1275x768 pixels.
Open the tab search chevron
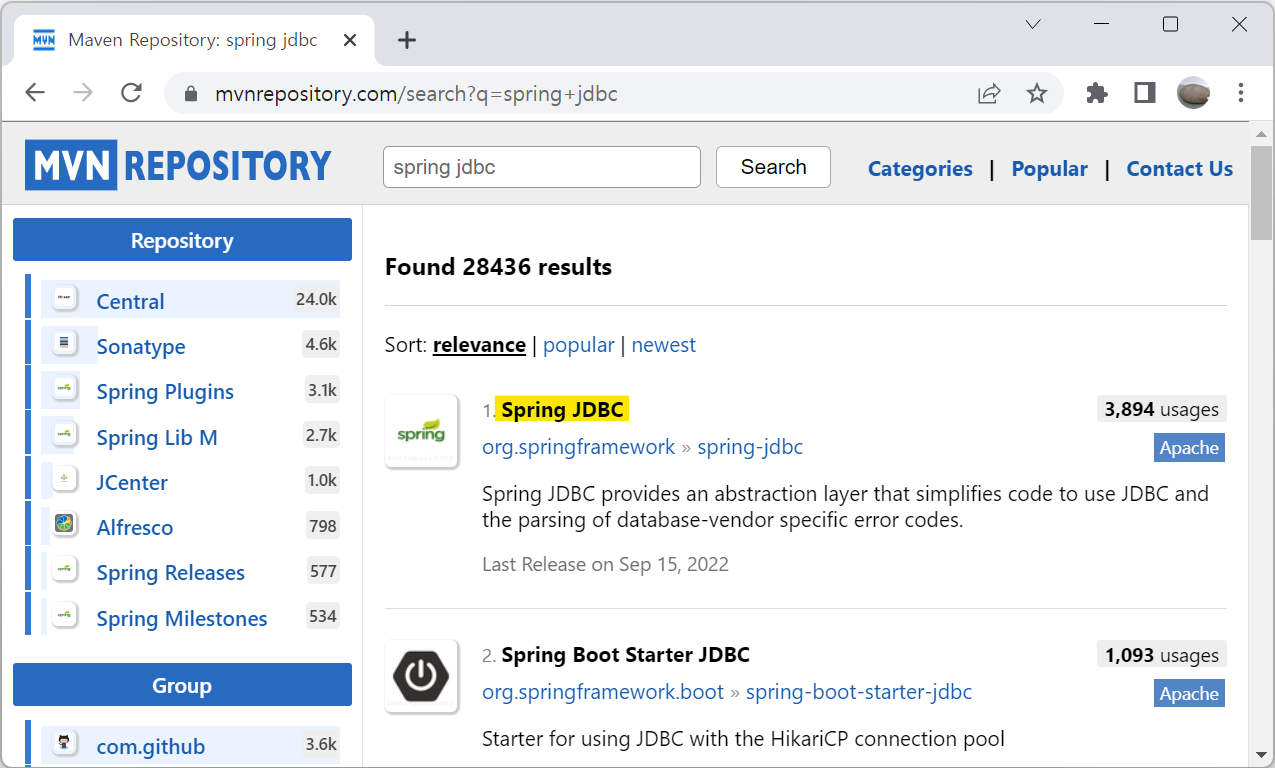(1034, 24)
